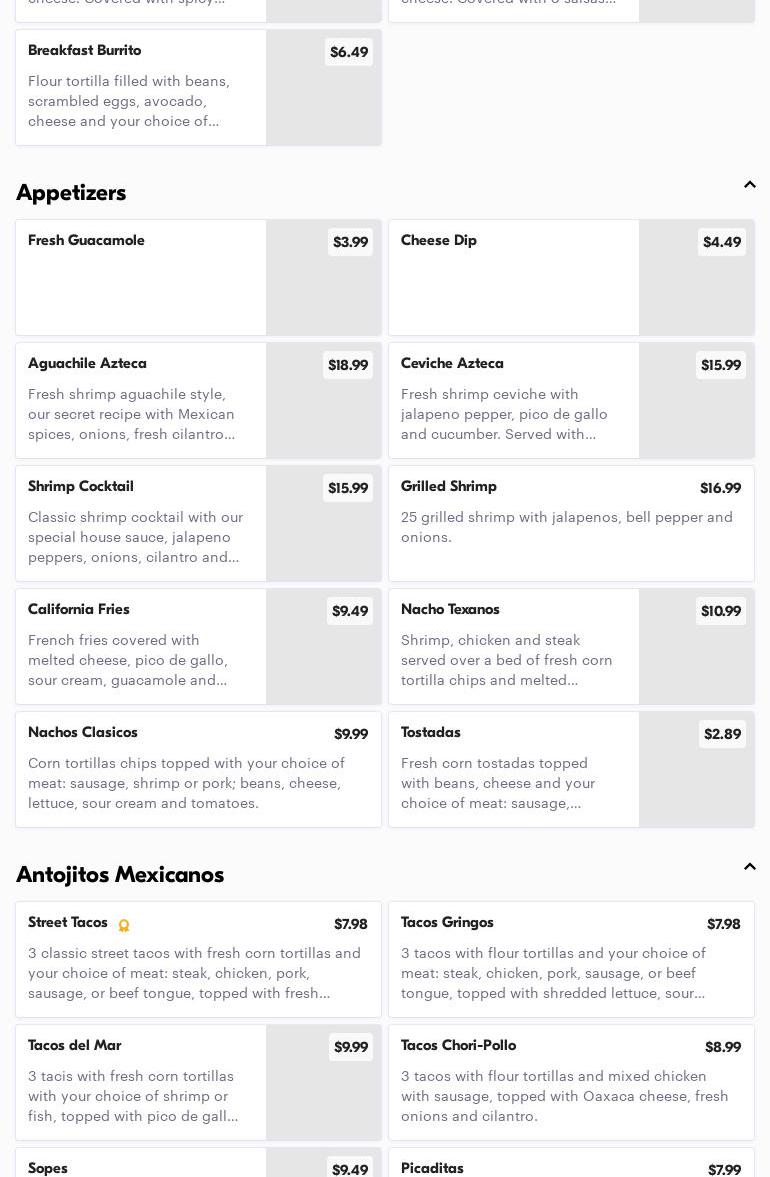Select the Tacos Chori-Pollo menu item
Image resolution: width=770 pixels, height=1177 pixels.
click(x=571, y=1082)
